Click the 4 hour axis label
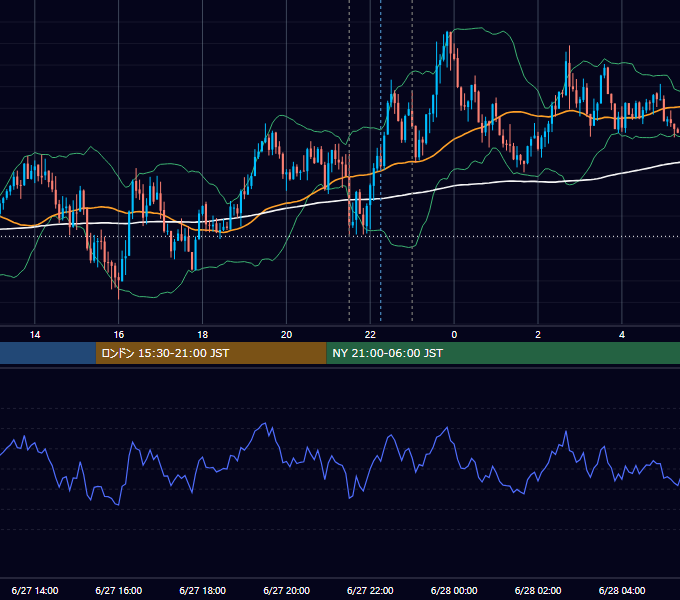The height and width of the screenshot is (600, 680). pos(622,335)
